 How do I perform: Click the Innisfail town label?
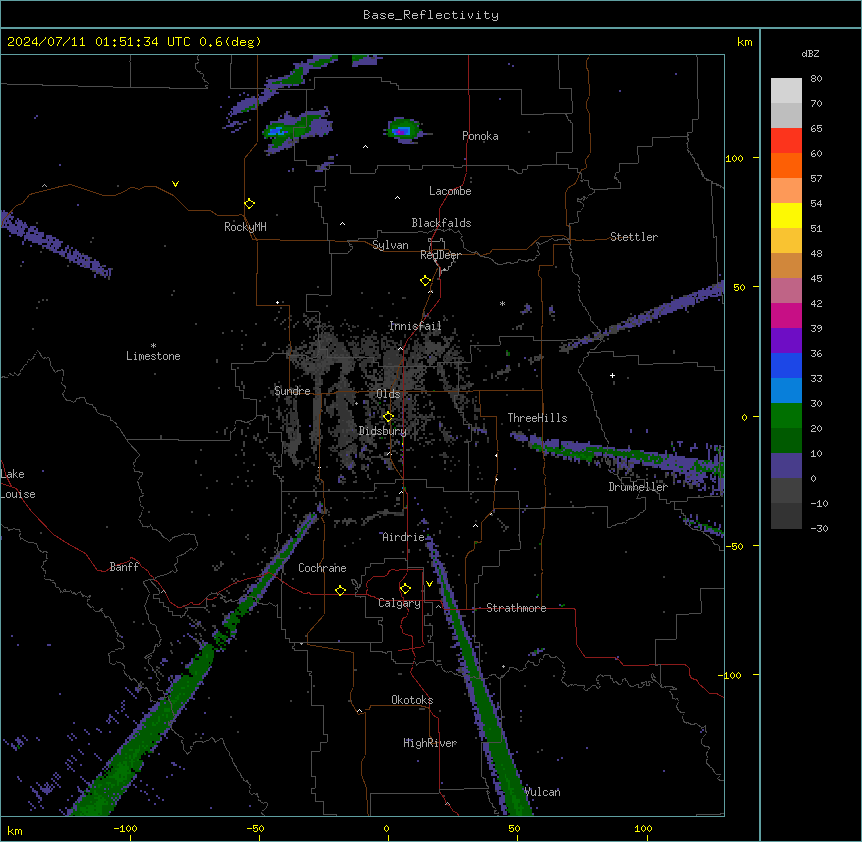[415, 326]
